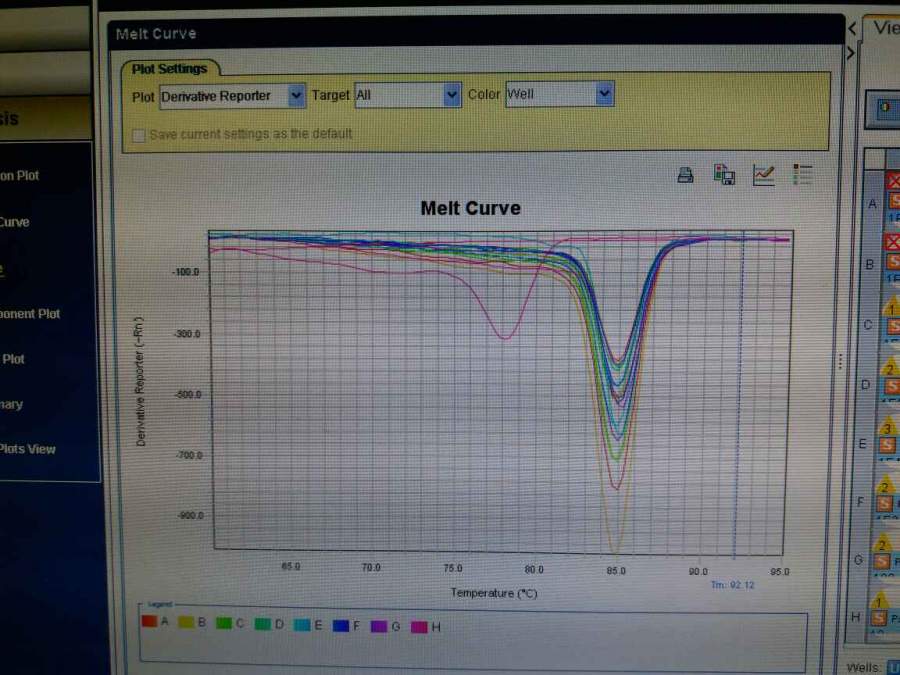
Task: Click the cyan E legend swatch
Action: click(302, 625)
